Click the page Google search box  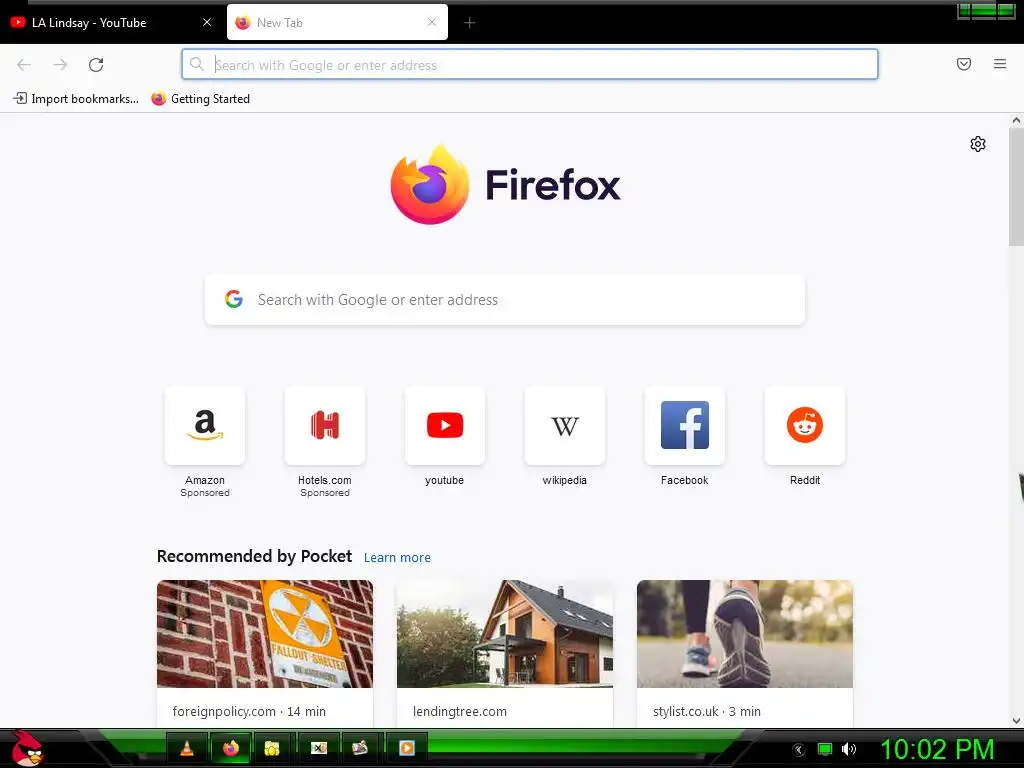(505, 300)
